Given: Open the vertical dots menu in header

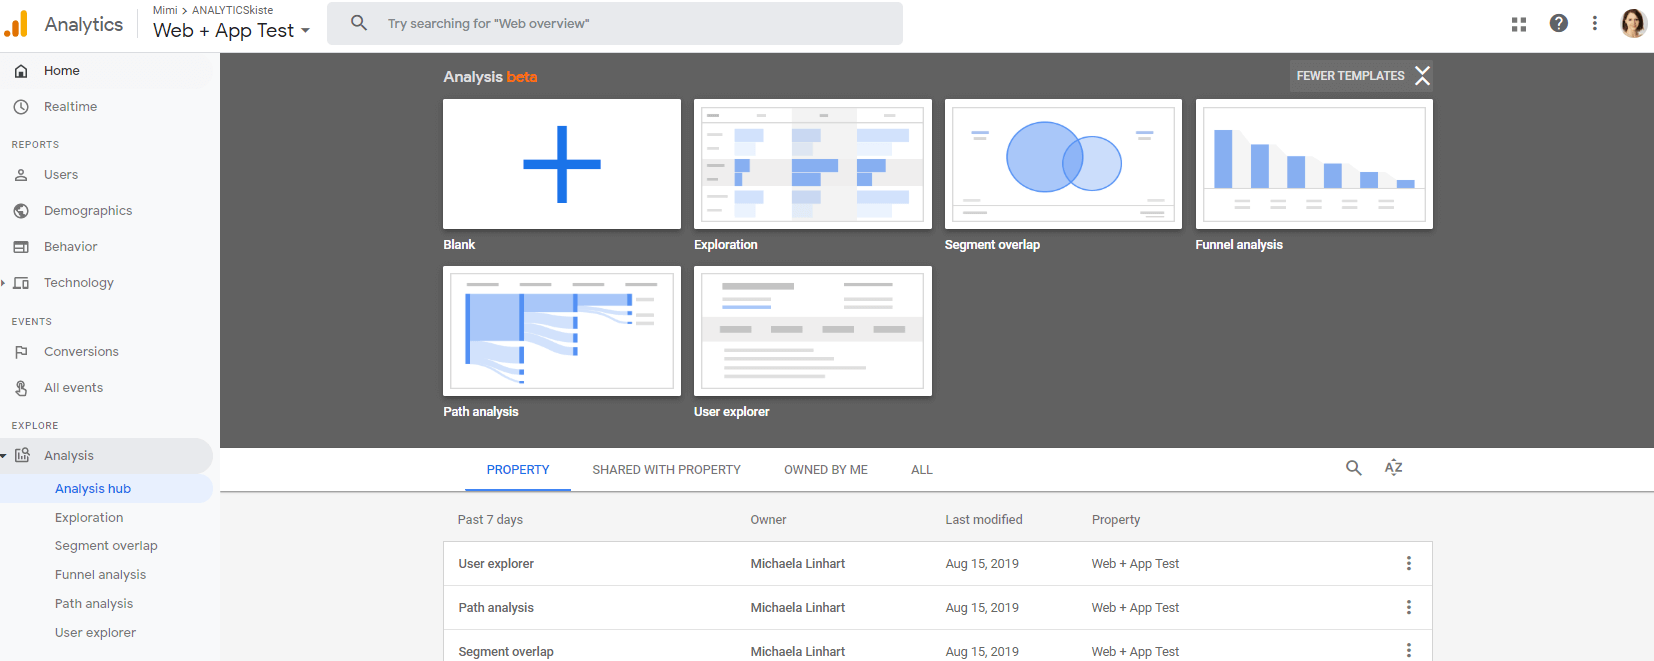Looking at the screenshot, I should tap(1594, 23).
